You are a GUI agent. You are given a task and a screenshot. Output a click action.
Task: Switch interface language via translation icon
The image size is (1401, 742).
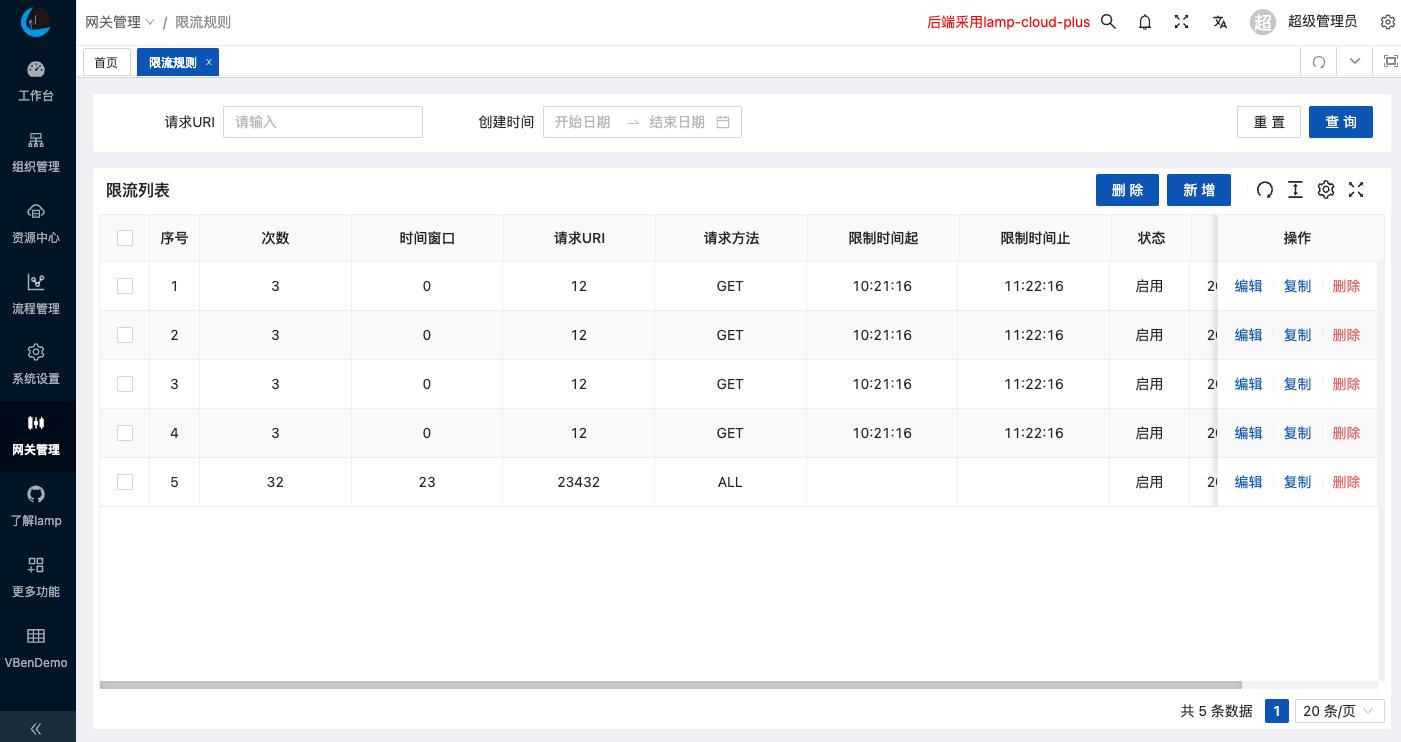1220,22
